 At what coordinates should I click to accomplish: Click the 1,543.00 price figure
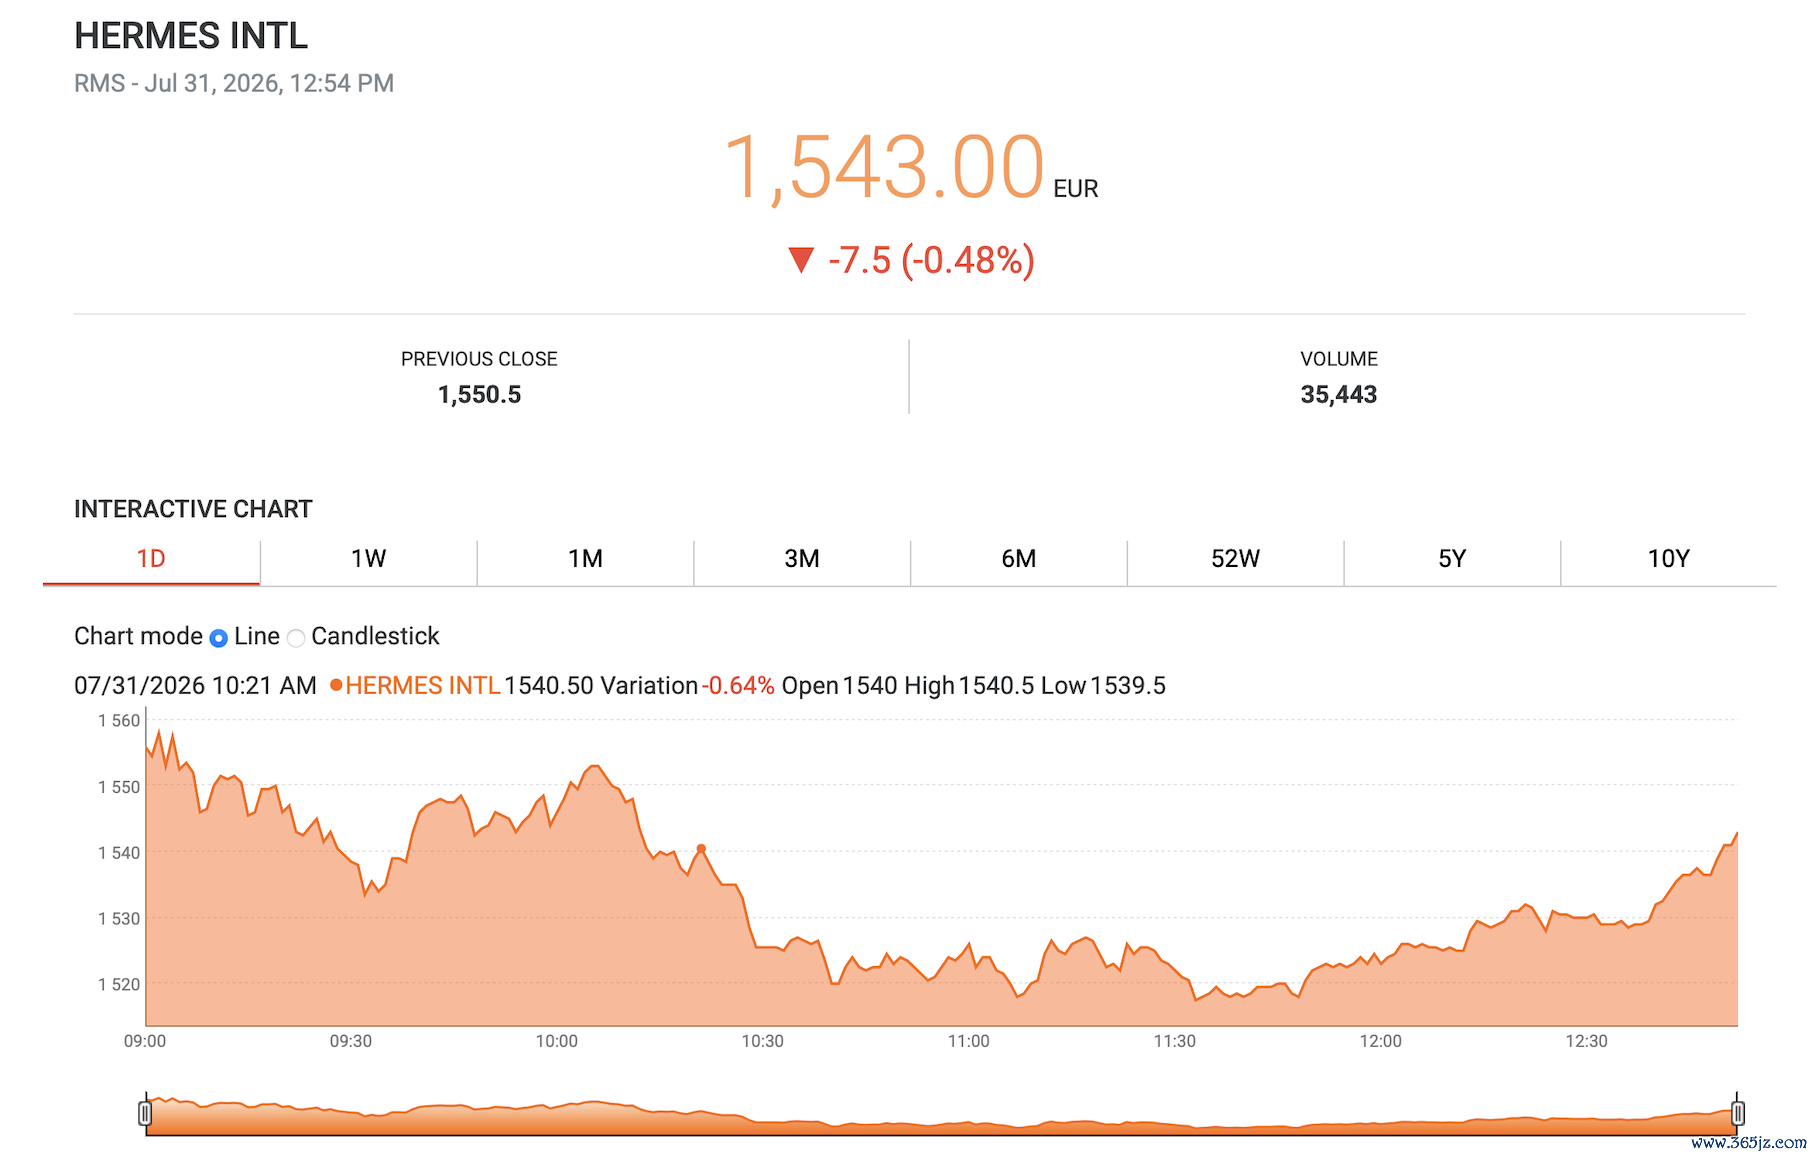pos(884,167)
